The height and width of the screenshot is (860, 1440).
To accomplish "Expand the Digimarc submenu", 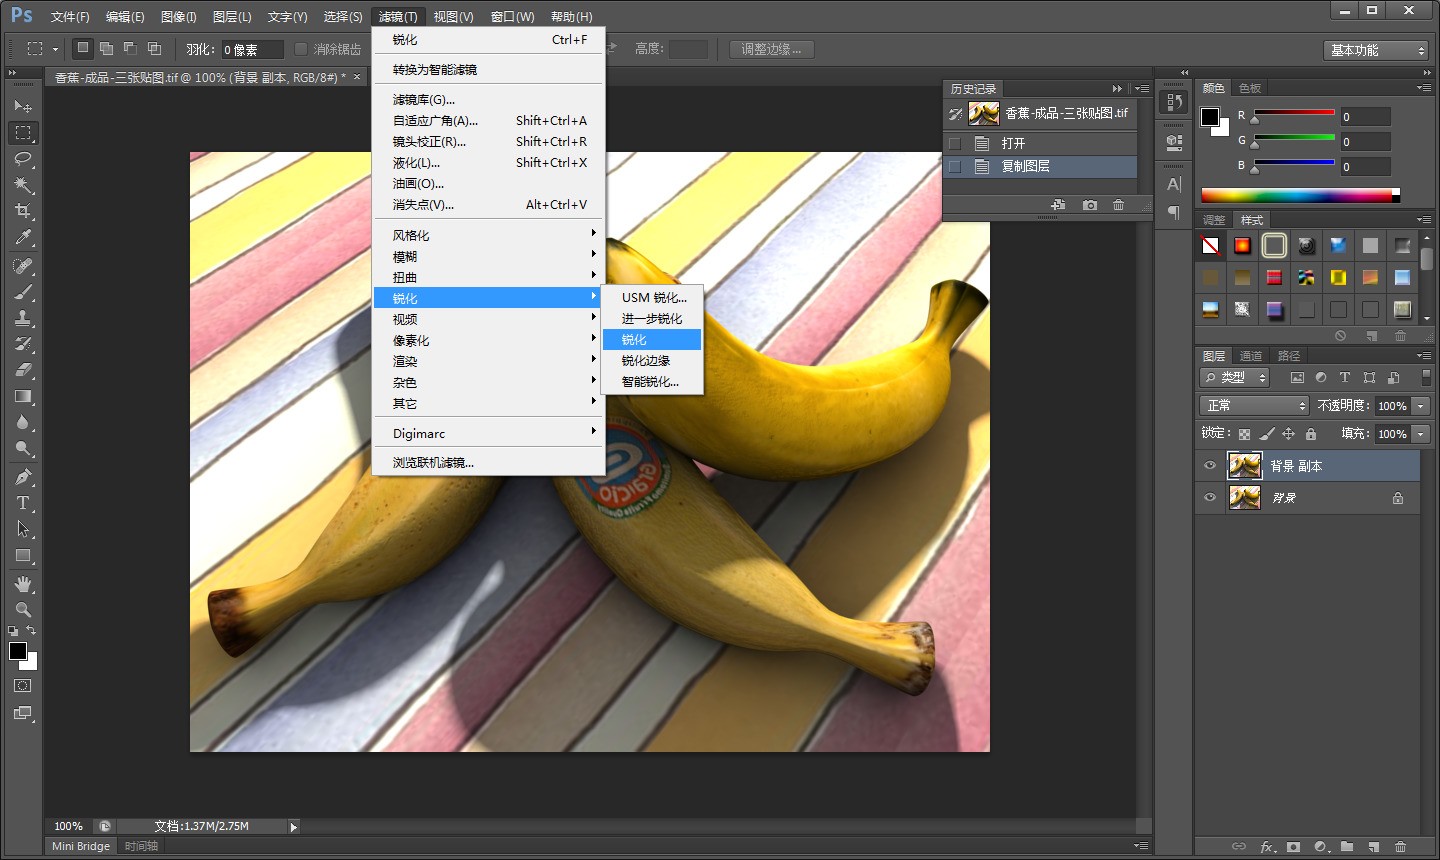I will 488,433.
